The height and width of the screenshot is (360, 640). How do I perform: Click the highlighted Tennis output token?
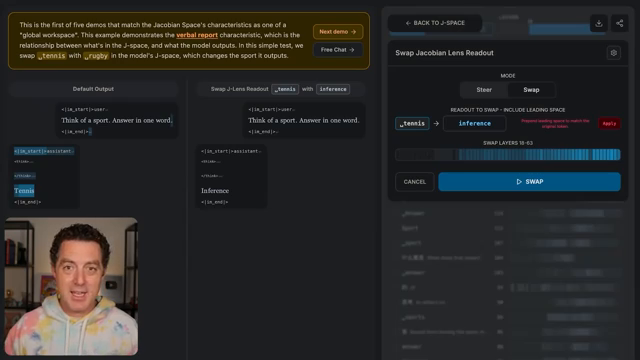24,191
